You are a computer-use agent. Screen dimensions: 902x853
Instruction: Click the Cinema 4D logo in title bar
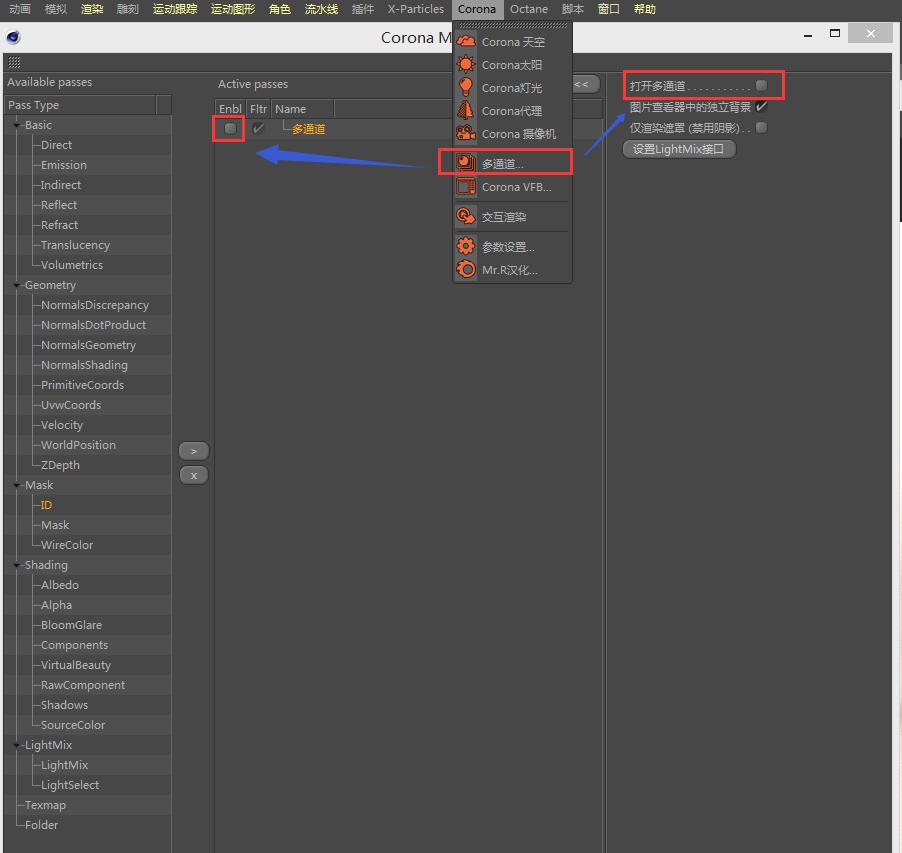click(x=13, y=37)
